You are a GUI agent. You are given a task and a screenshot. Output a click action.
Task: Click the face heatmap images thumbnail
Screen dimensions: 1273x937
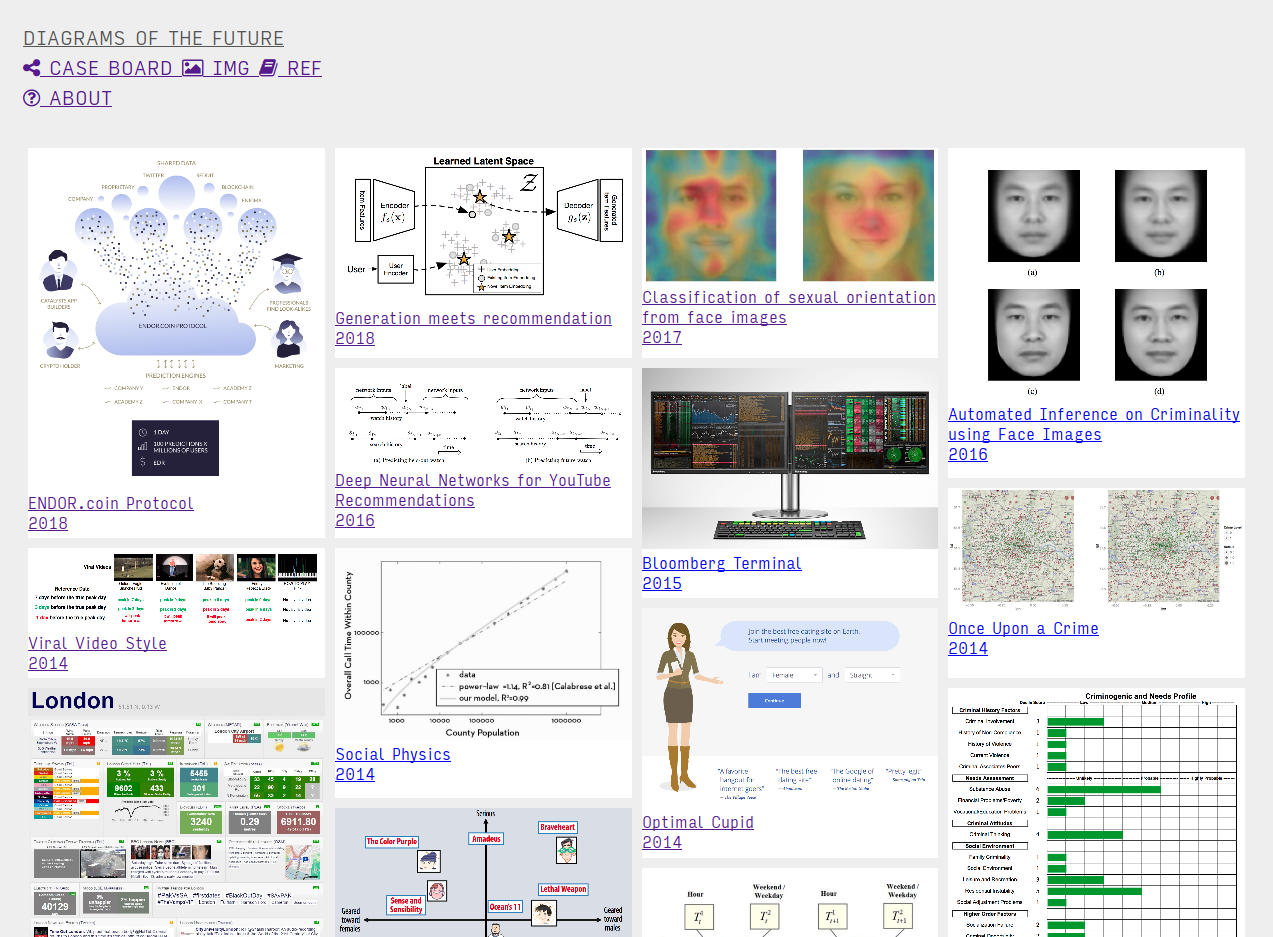pyautogui.click(x=790, y=215)
